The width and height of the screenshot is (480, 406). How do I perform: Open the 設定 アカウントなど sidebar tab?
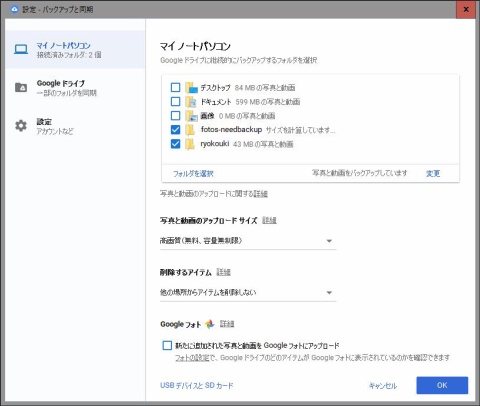point(75,126)
